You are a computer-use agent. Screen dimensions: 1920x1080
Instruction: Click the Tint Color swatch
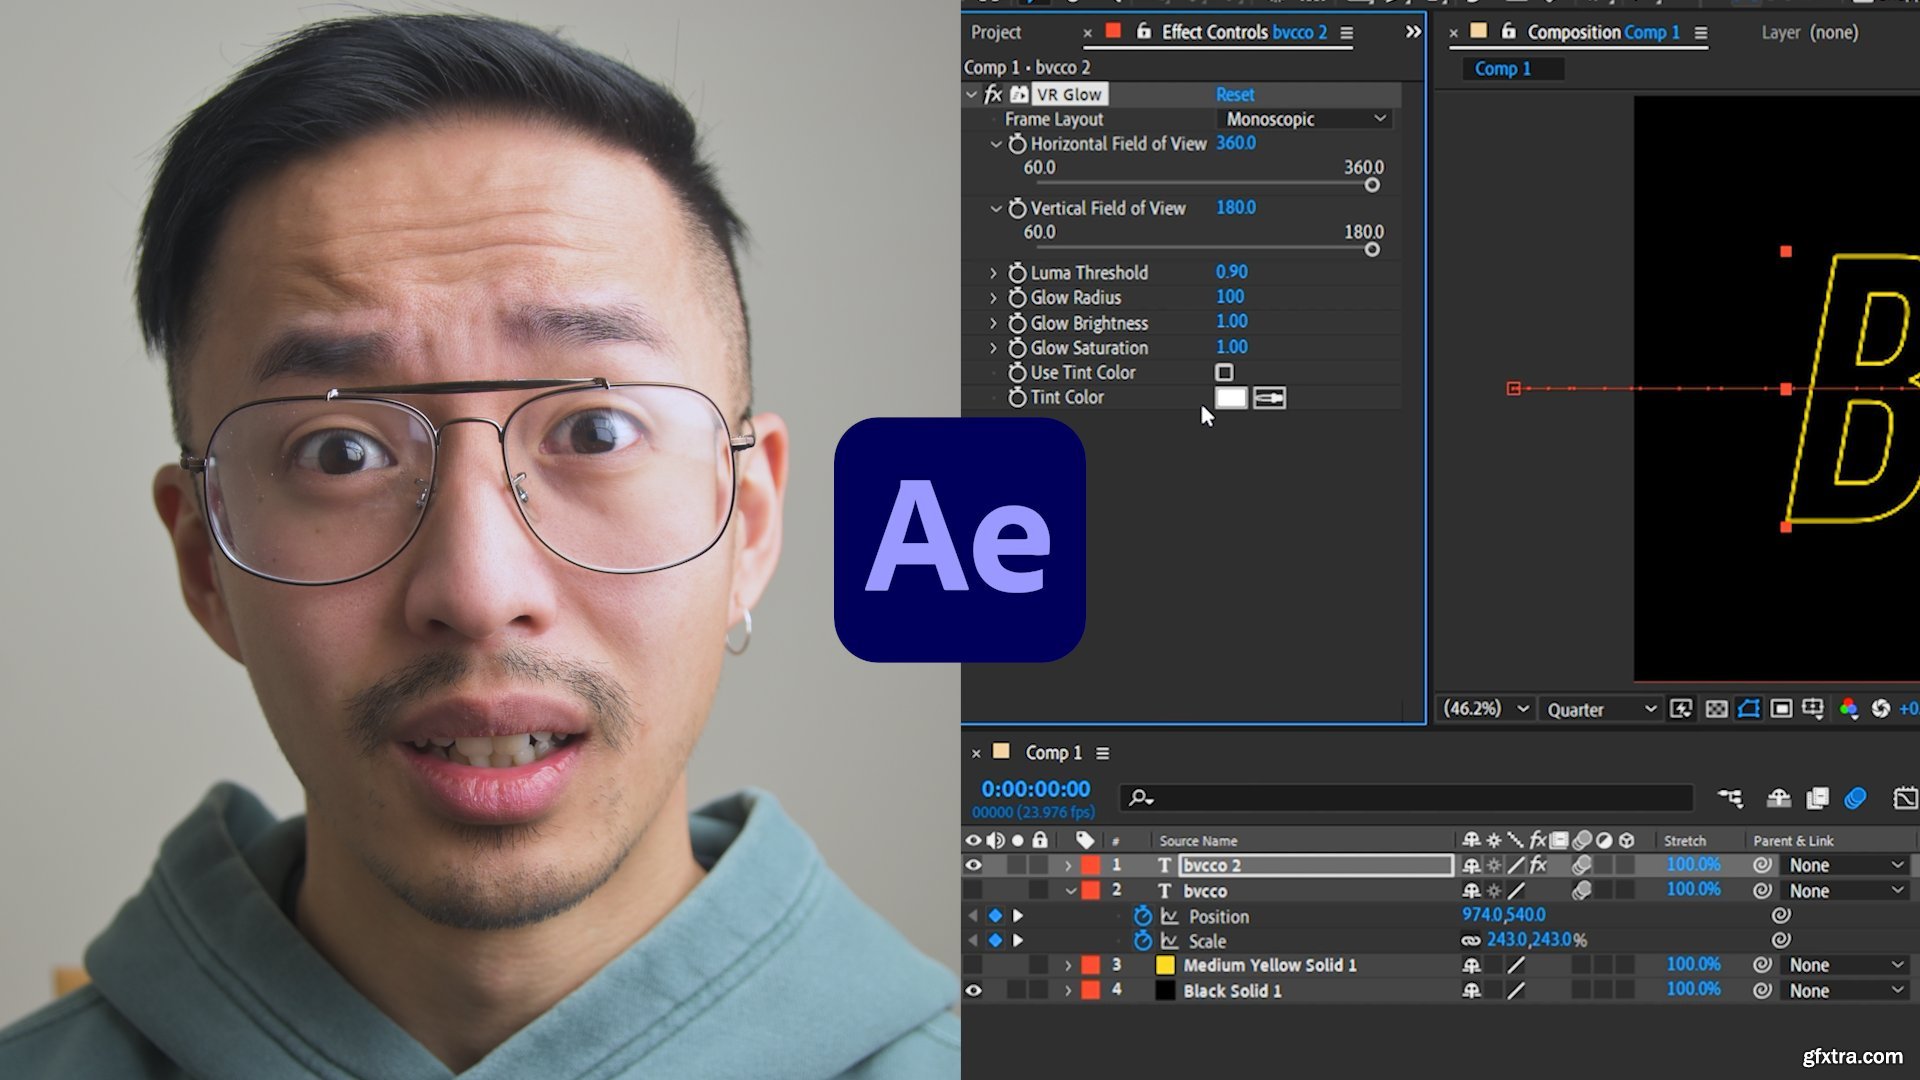(x=1231, y=397)
